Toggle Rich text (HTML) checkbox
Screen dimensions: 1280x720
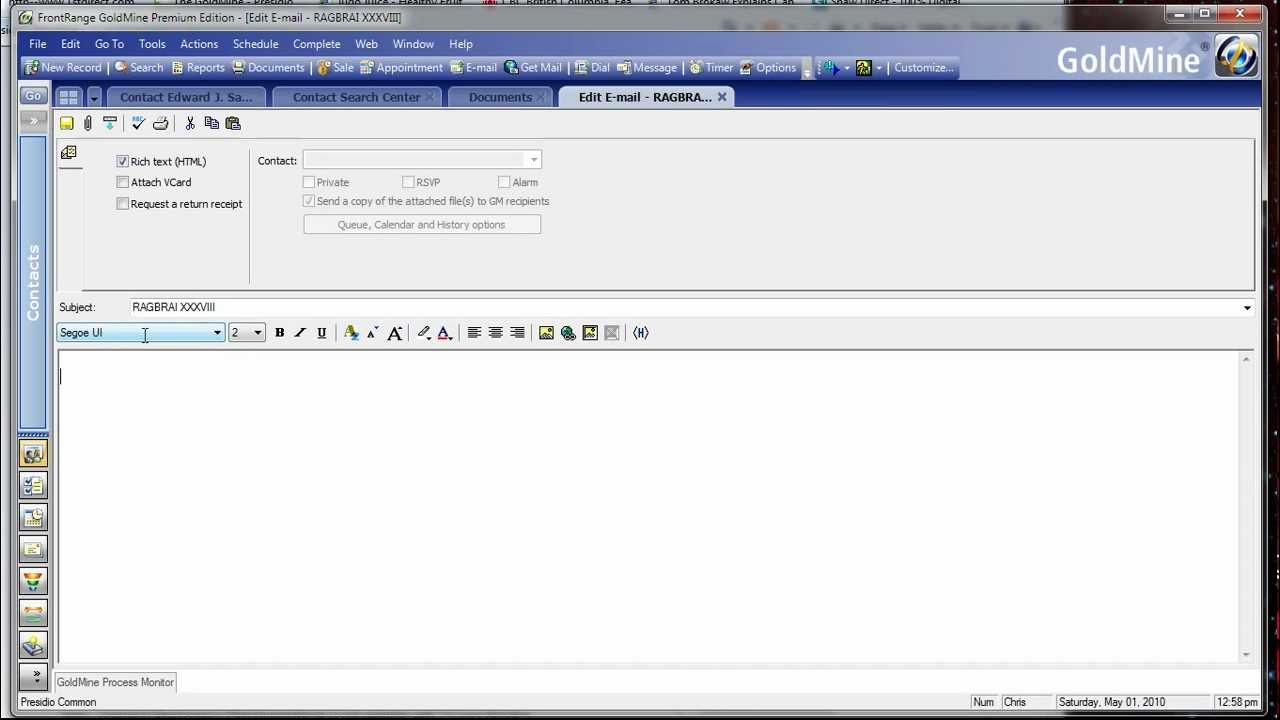122,161
